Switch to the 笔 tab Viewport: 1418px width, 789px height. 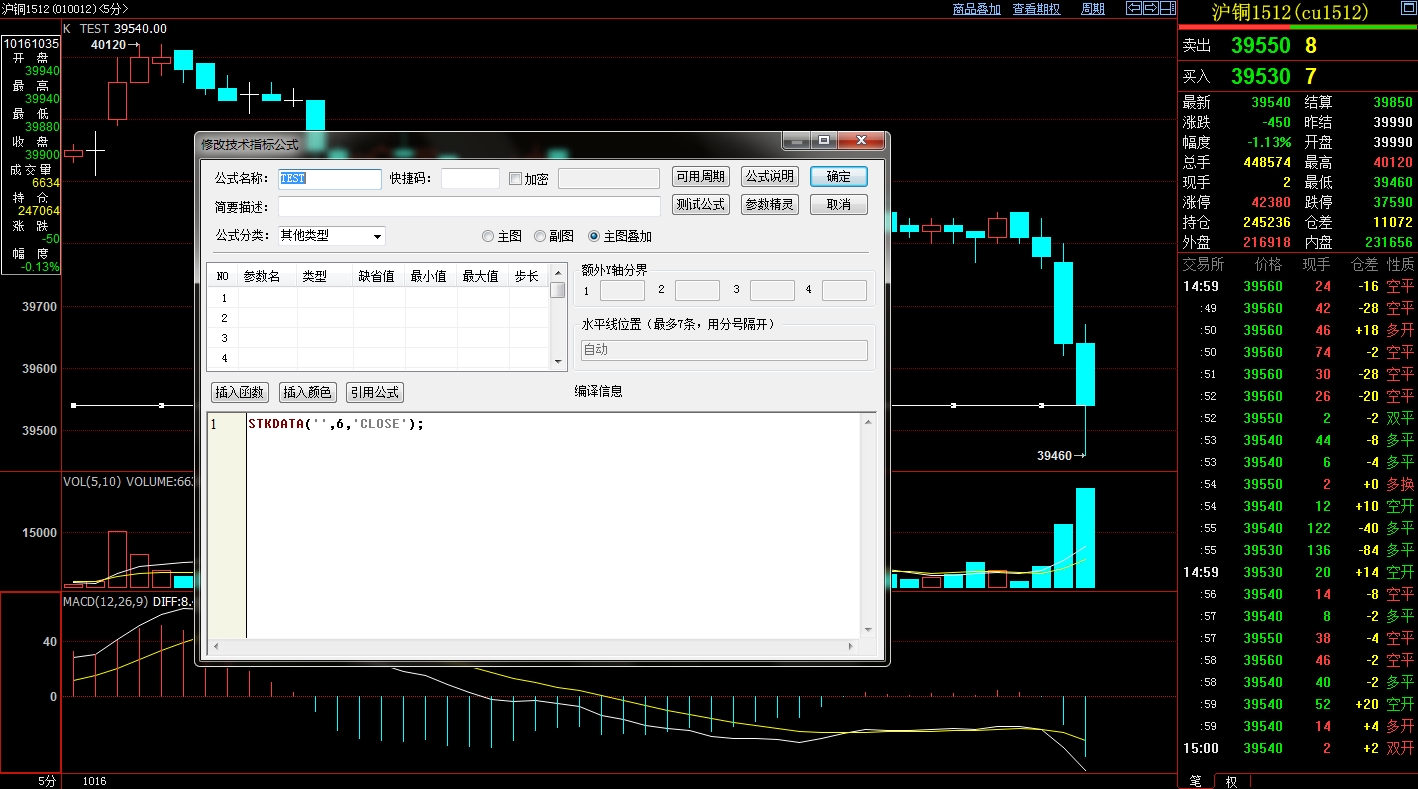pos(1195,781)
